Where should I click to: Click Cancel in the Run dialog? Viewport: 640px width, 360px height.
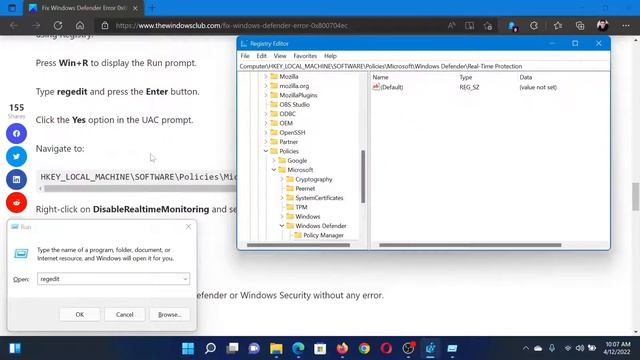[124, 314]
